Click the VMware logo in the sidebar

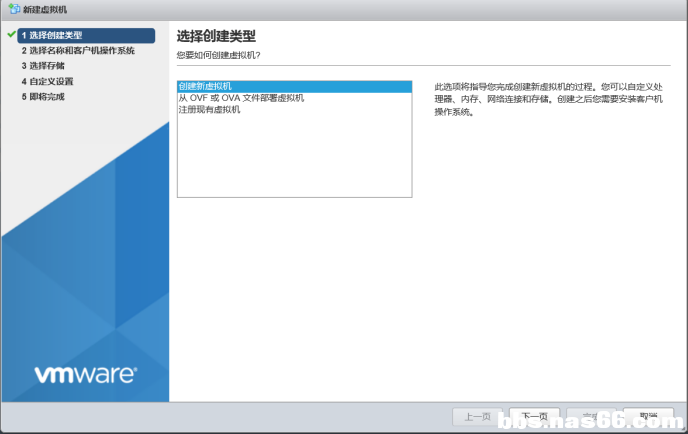(85, 375)
